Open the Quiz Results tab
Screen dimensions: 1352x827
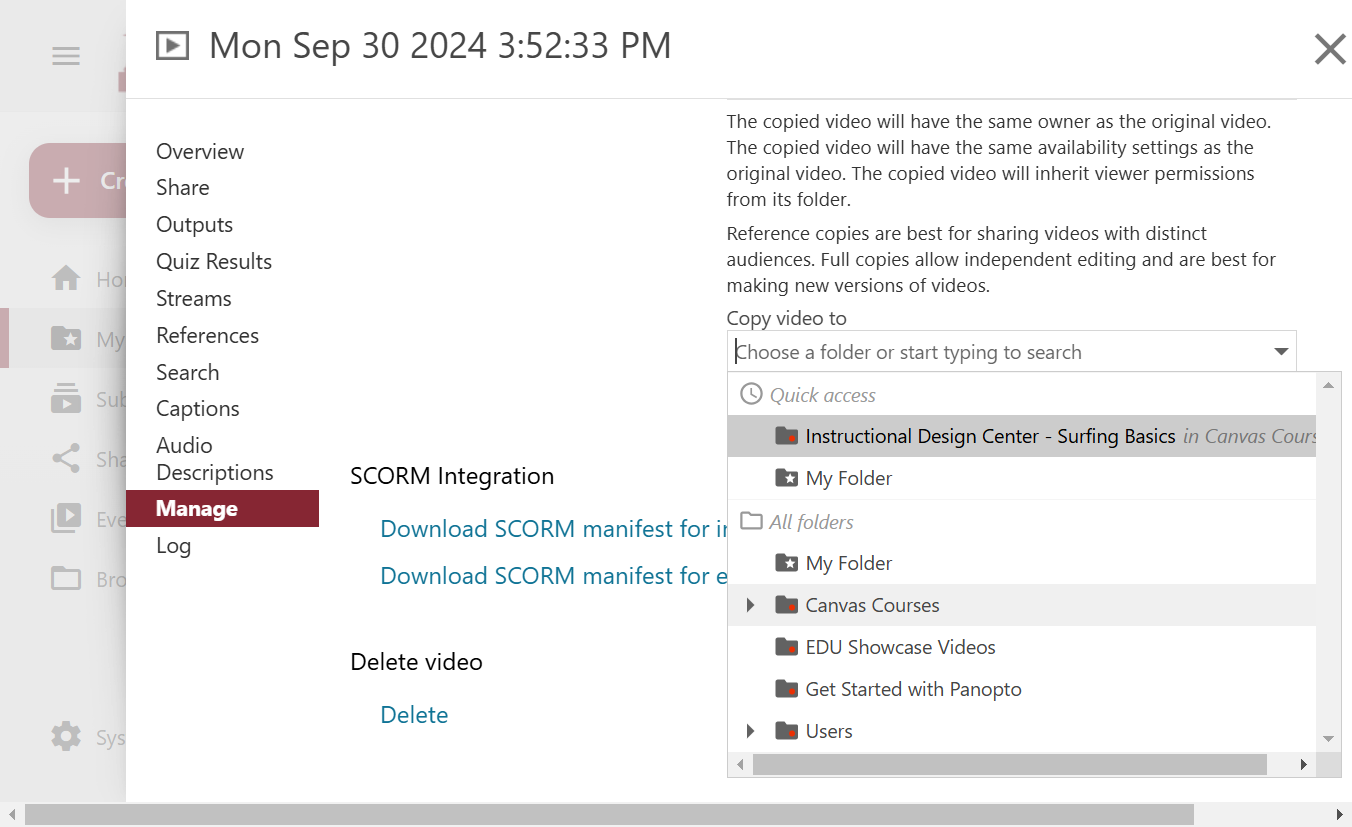point(214,261)
